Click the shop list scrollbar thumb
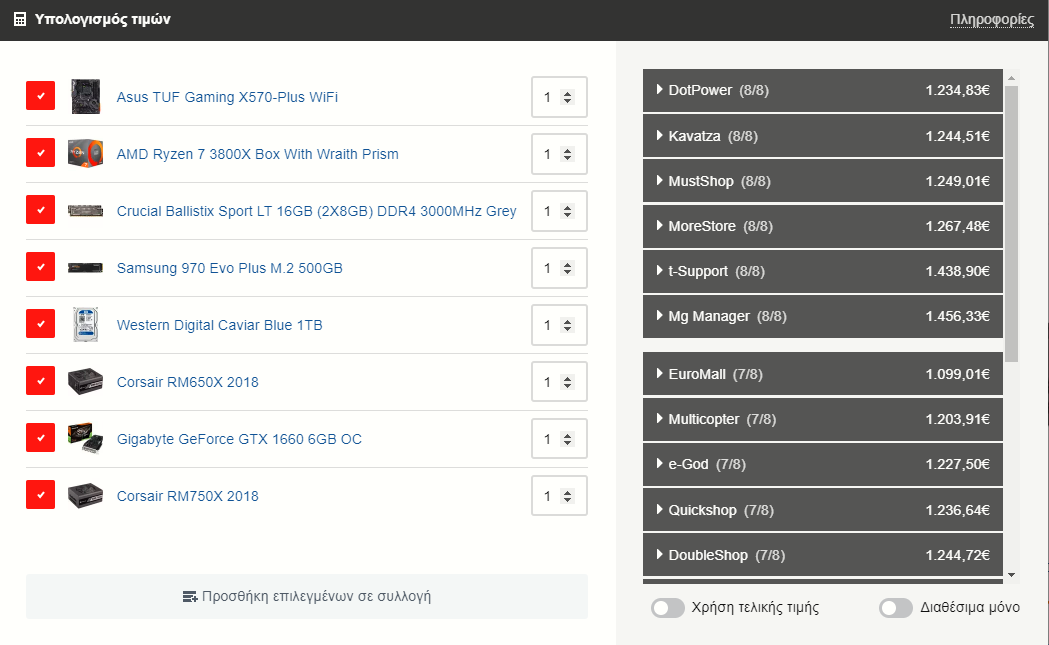 [x=1012, y=223]
